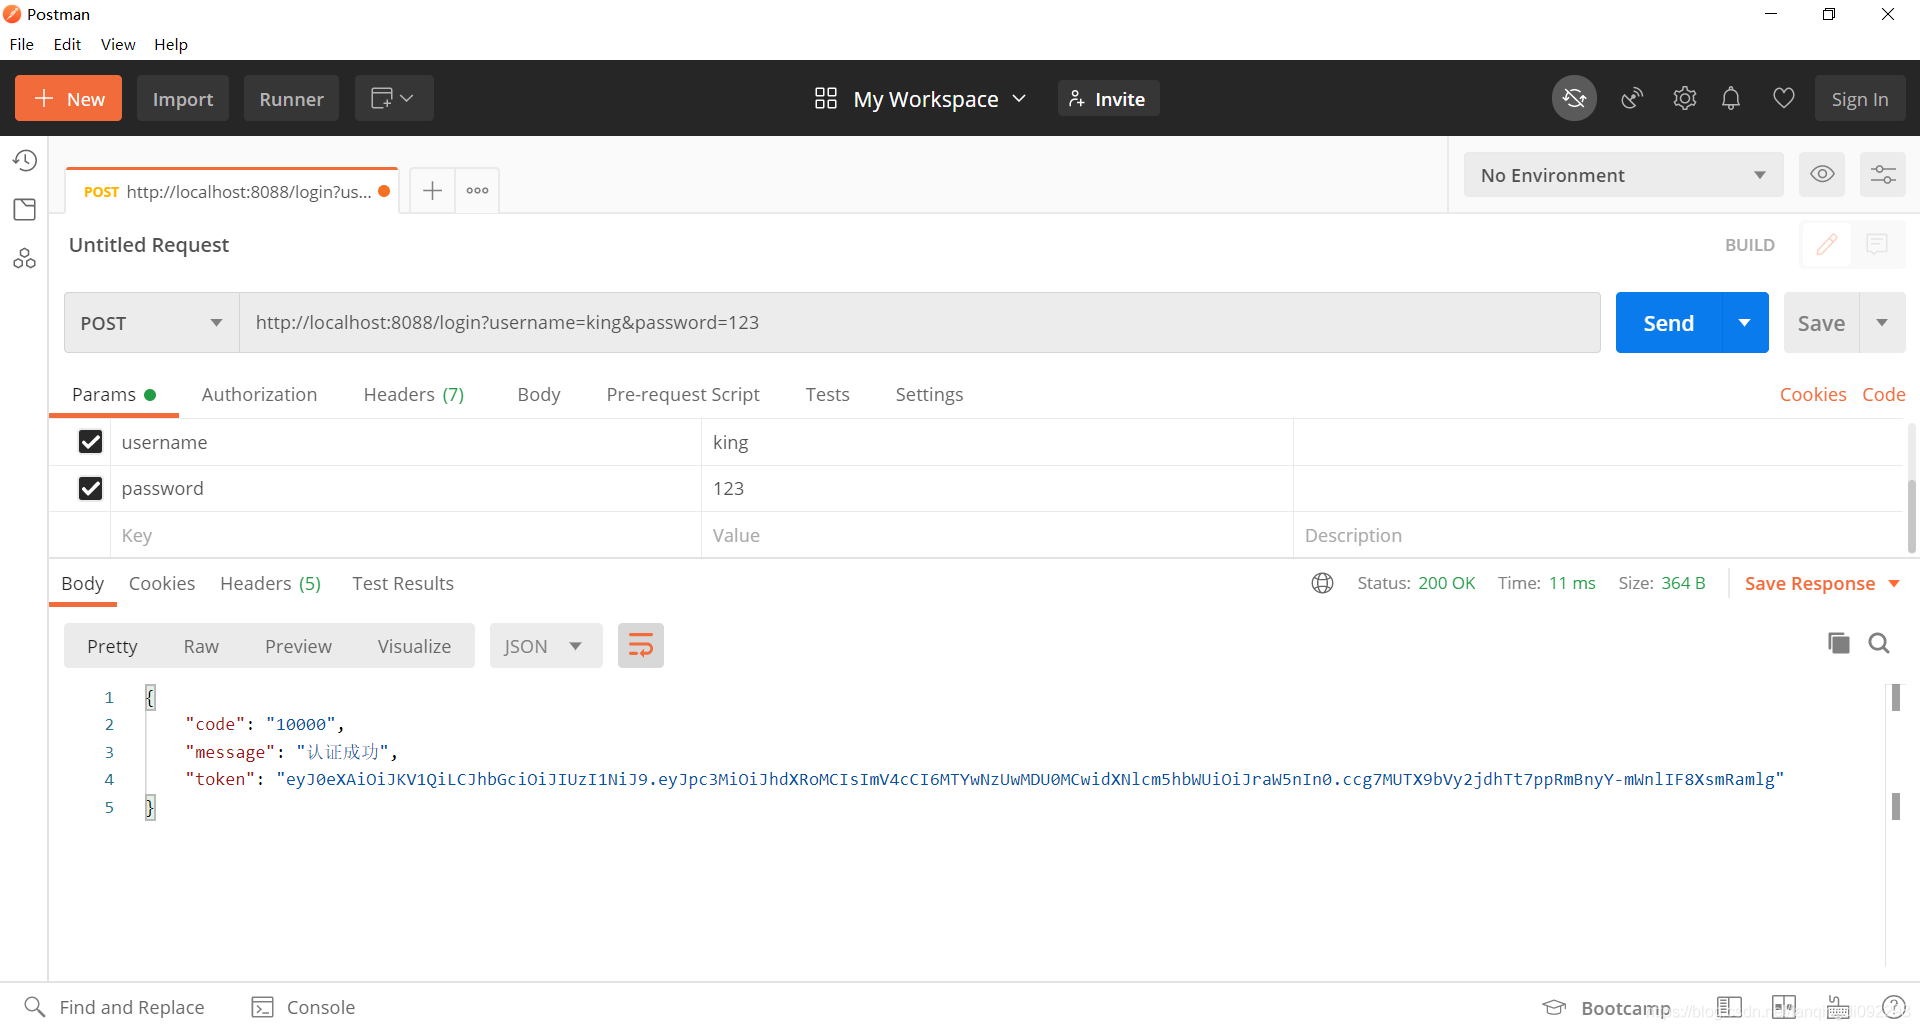The image size is (1920, 1030).
Task: Open the Console in status bar
Action: (303, 1007)
